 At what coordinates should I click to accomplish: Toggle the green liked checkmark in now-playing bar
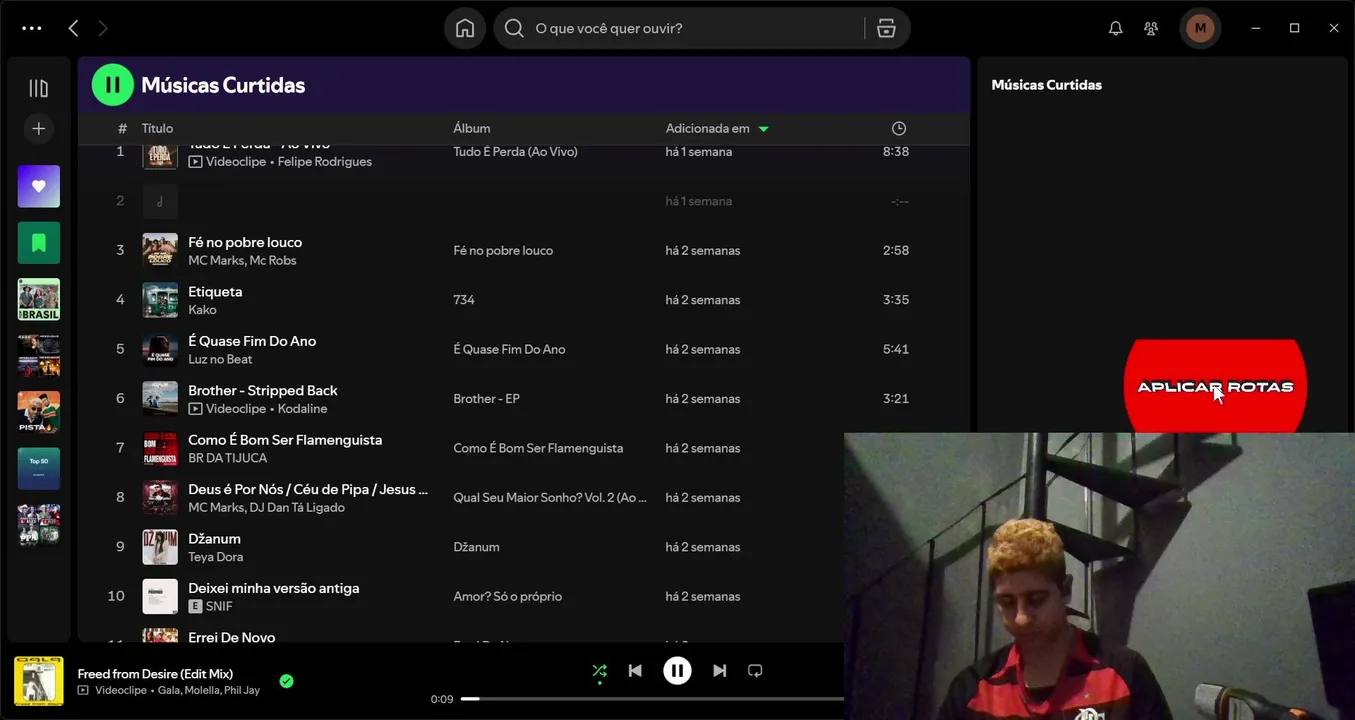coord(286,681)
